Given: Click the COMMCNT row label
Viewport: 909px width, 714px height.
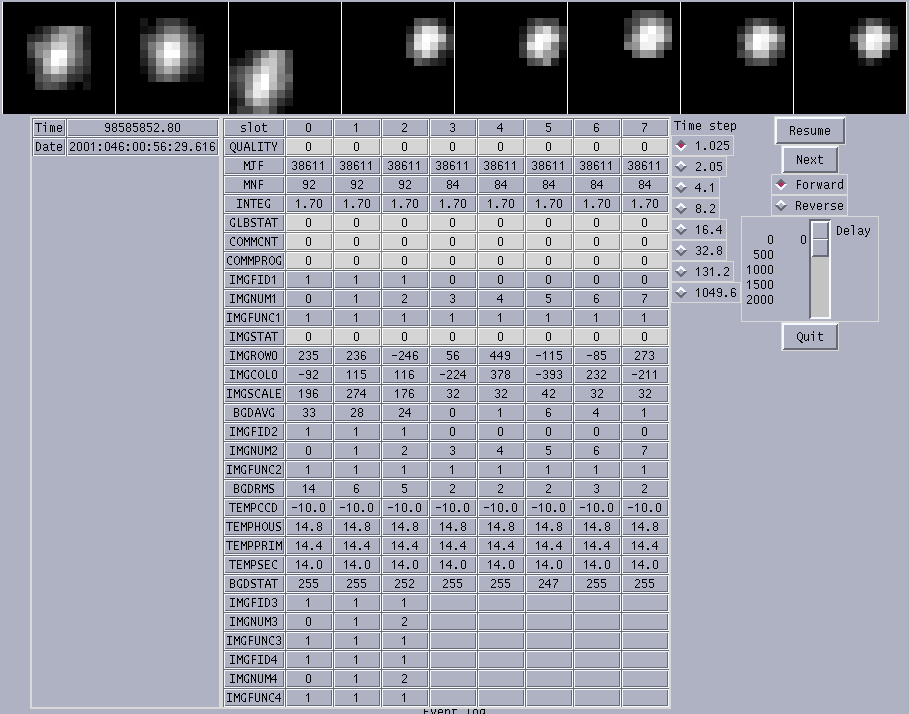Looking at the screenshot, I should [254, 242].
